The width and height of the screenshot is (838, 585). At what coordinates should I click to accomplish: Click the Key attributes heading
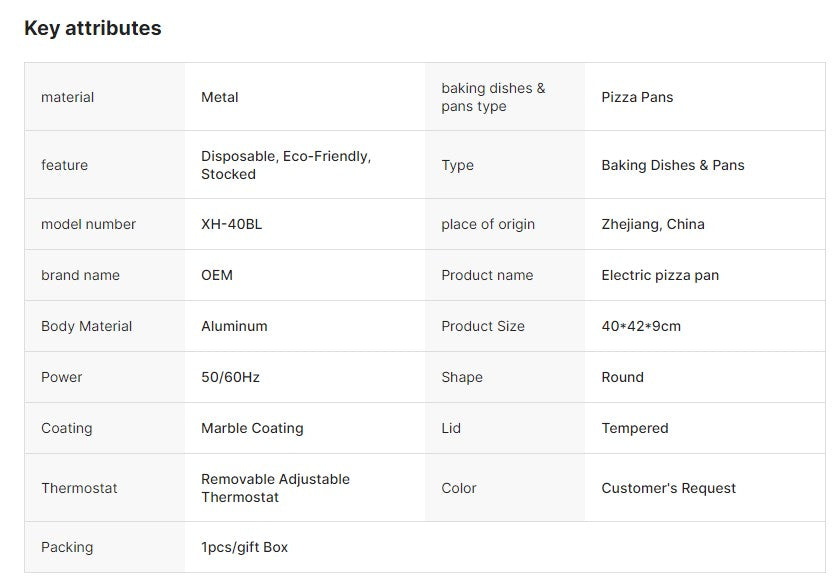92,28
